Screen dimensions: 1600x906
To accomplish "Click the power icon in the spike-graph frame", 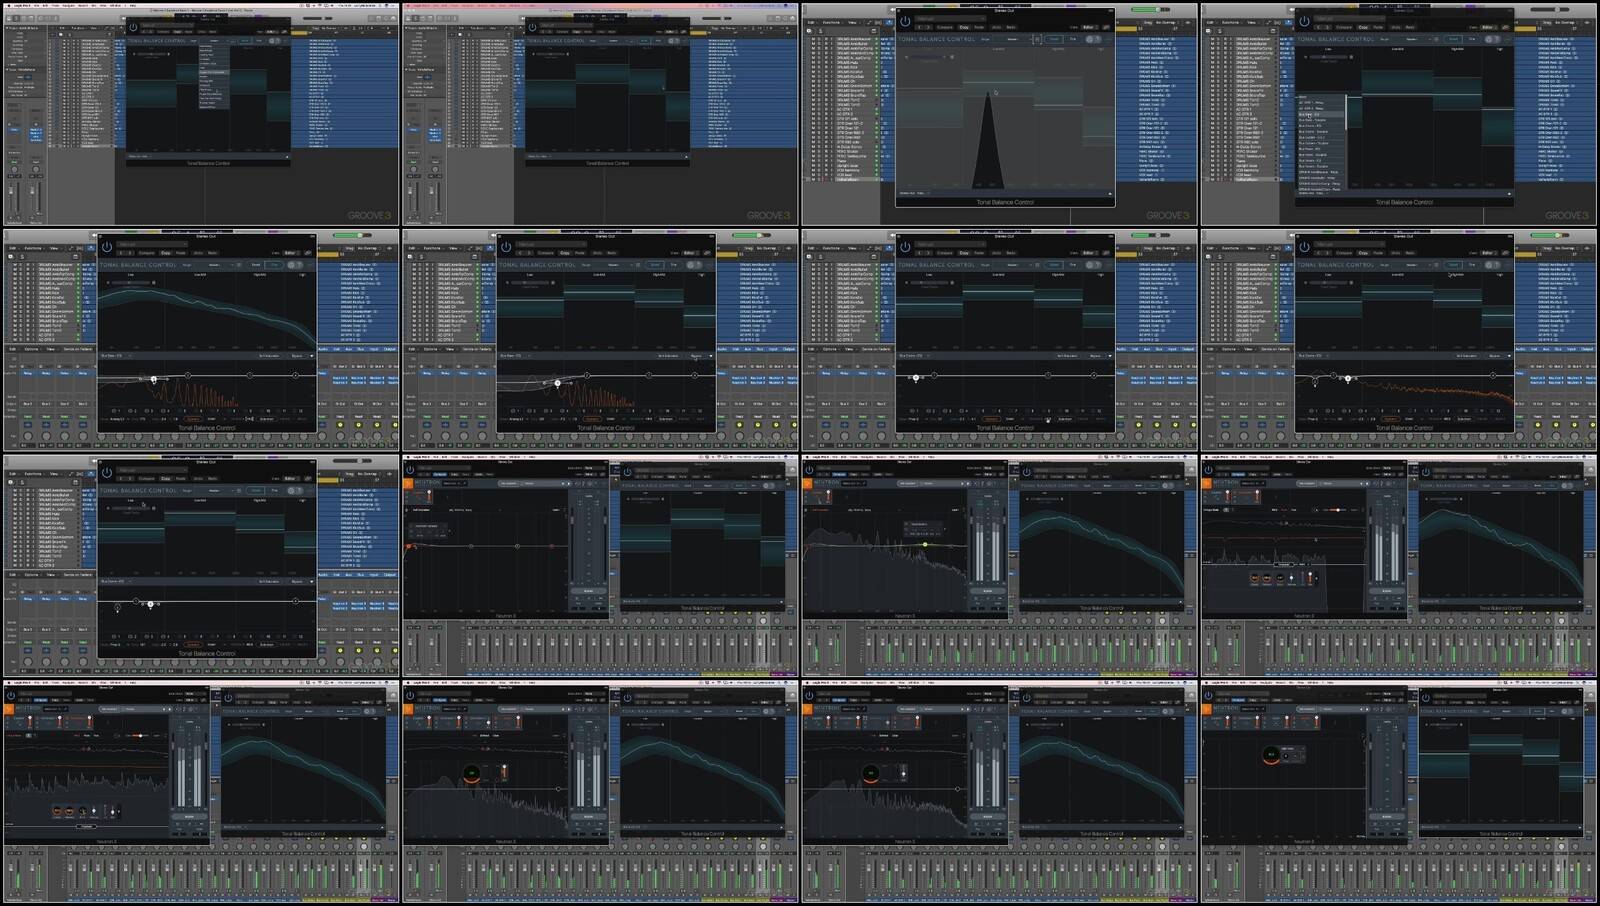I will (x=905, y=20).
